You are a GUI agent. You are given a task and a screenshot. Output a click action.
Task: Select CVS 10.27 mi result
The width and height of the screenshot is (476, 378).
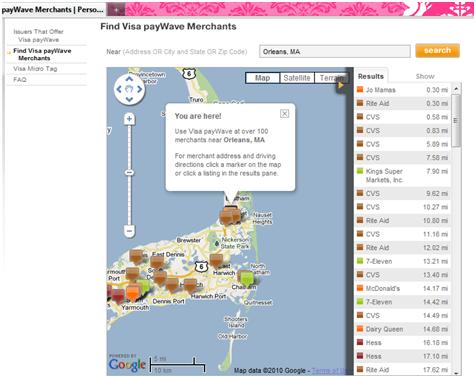pyautogui.click(x=403, y=207)
